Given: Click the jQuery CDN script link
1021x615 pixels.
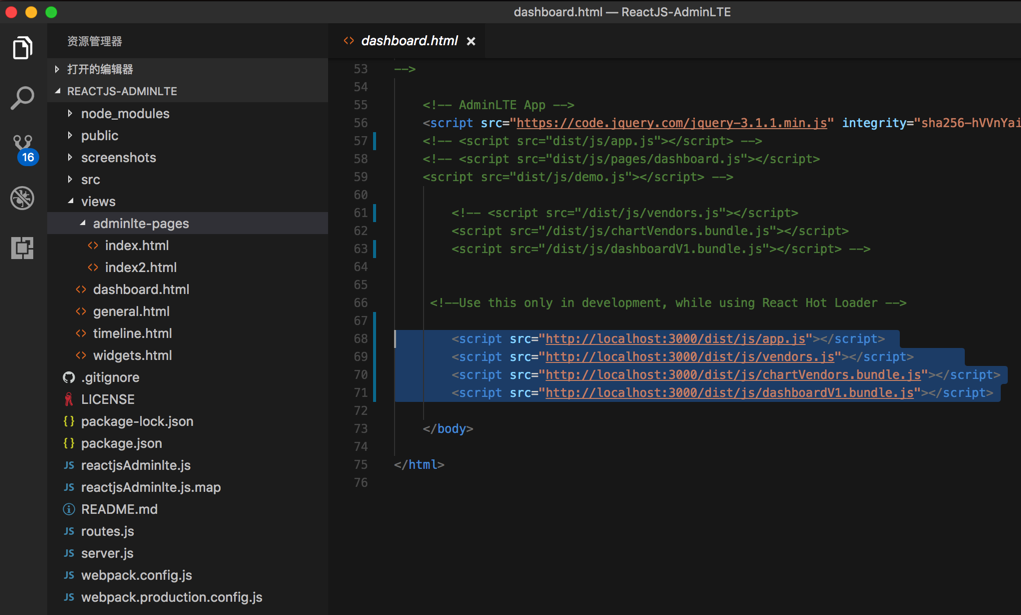Looking at the screenshot, I should coord(671,123).
